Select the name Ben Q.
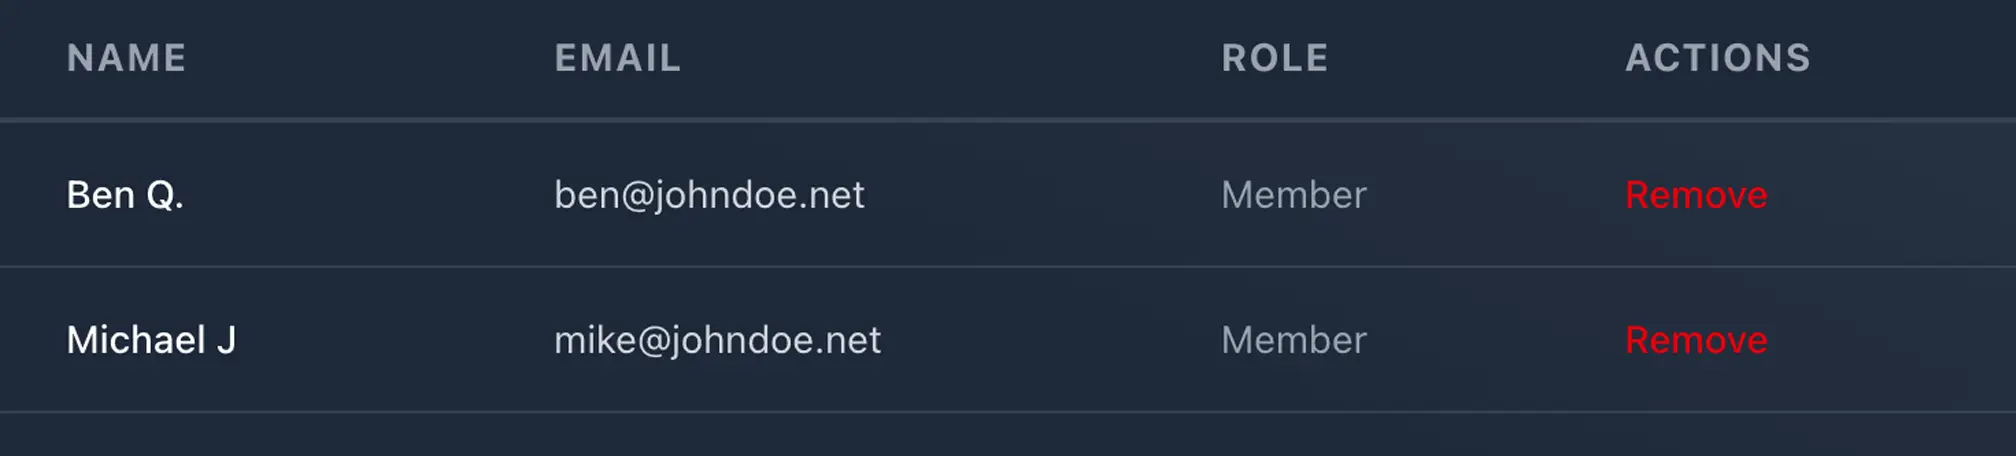Screen dimensions: 2016x456 point(125,195)
